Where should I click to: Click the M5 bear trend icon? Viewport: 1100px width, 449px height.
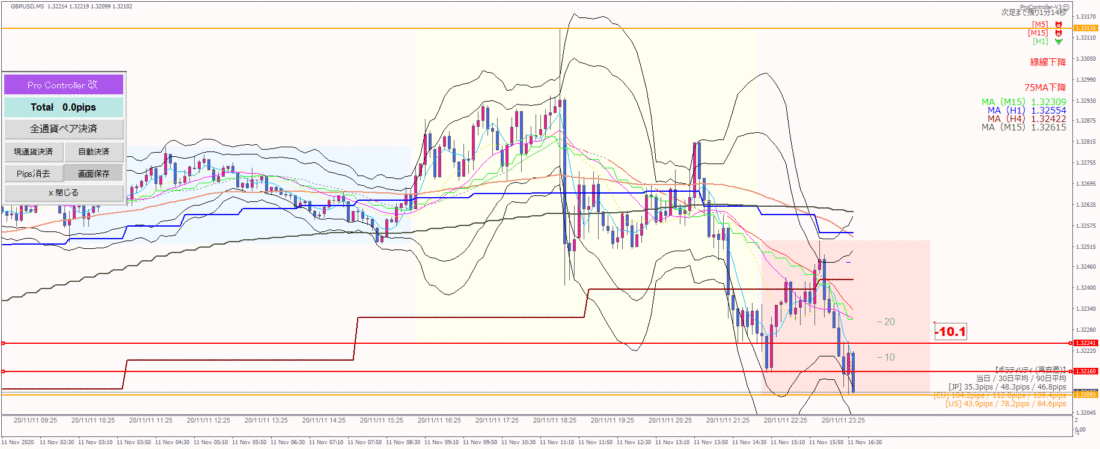click(1059, 25)
